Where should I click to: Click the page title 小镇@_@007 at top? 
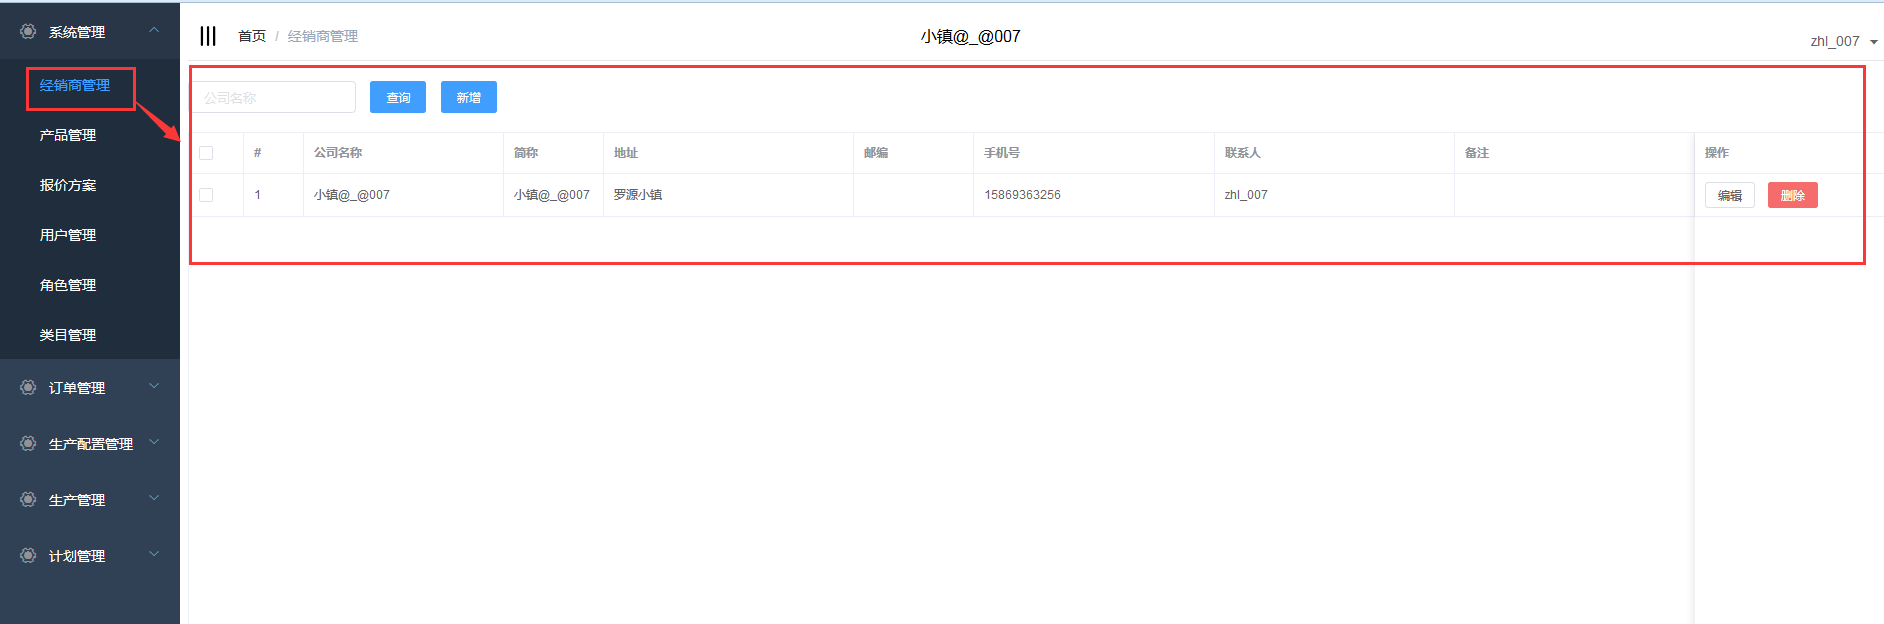pos(971,36)
